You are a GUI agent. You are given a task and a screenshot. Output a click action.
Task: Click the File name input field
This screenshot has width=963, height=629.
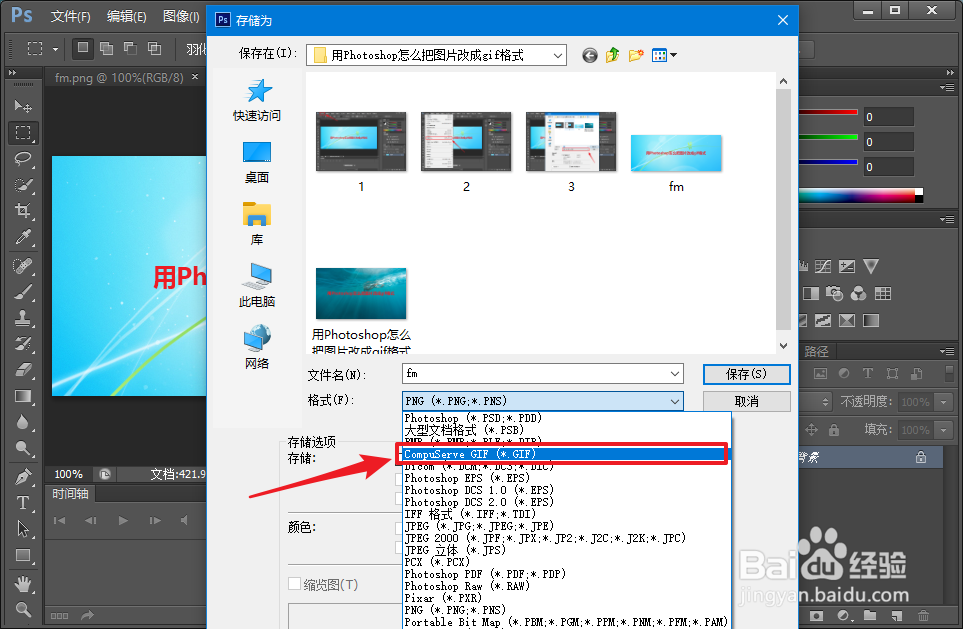534,373
